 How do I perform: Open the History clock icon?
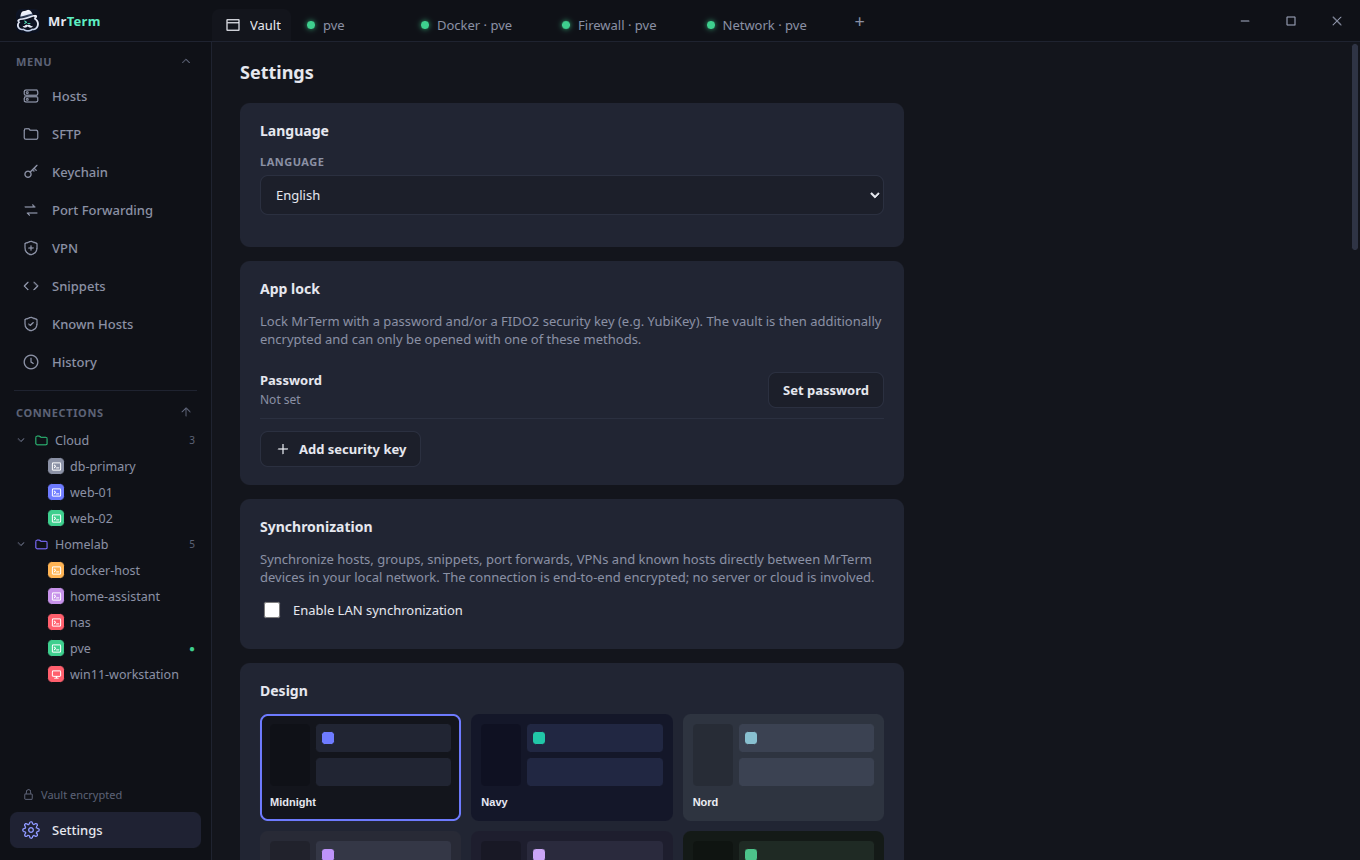pos(31,362)
